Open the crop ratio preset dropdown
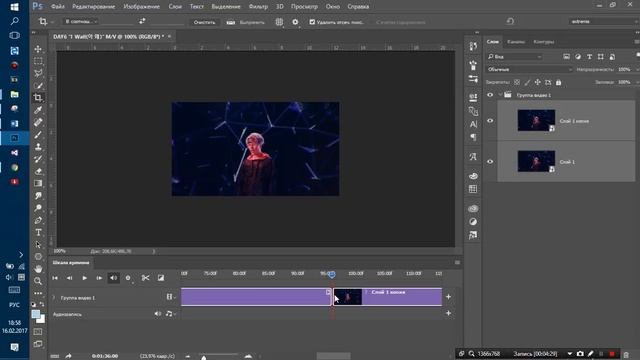The image size is (640, 360). tap(81, 21)
